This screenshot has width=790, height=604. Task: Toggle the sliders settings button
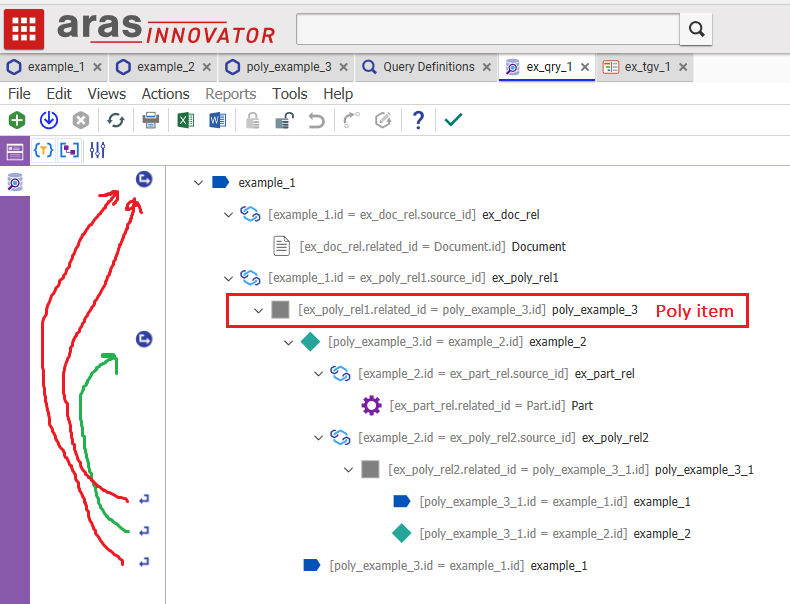(97, 151)
